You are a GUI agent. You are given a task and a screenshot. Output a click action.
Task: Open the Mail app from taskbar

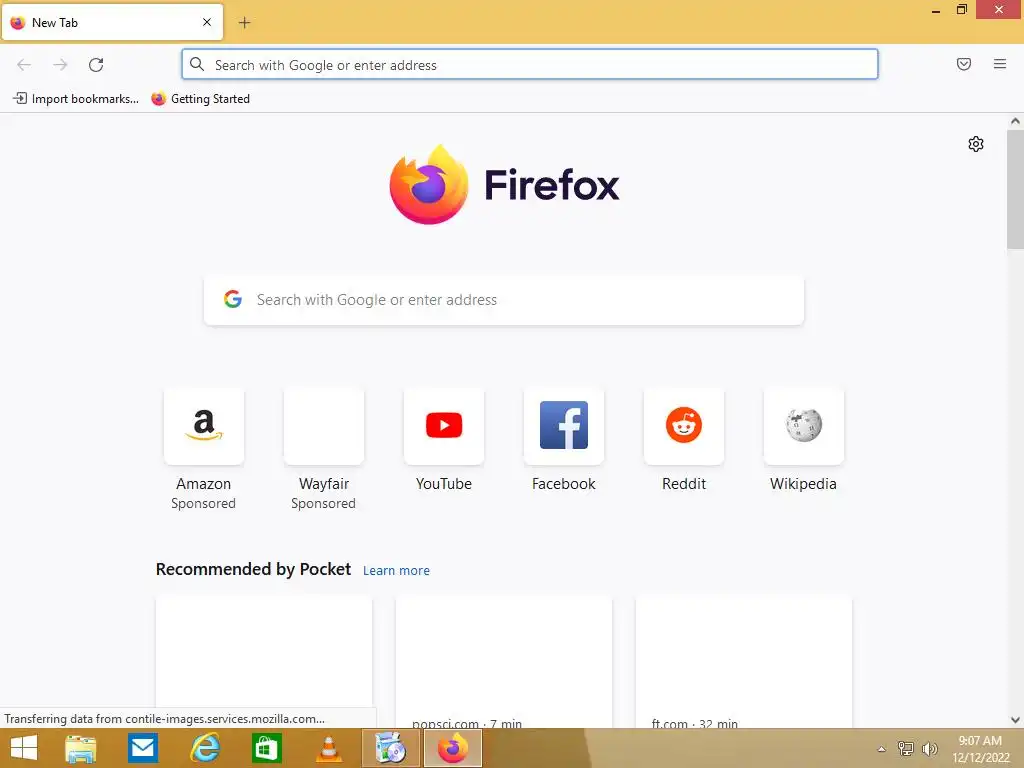coord(142,748)
